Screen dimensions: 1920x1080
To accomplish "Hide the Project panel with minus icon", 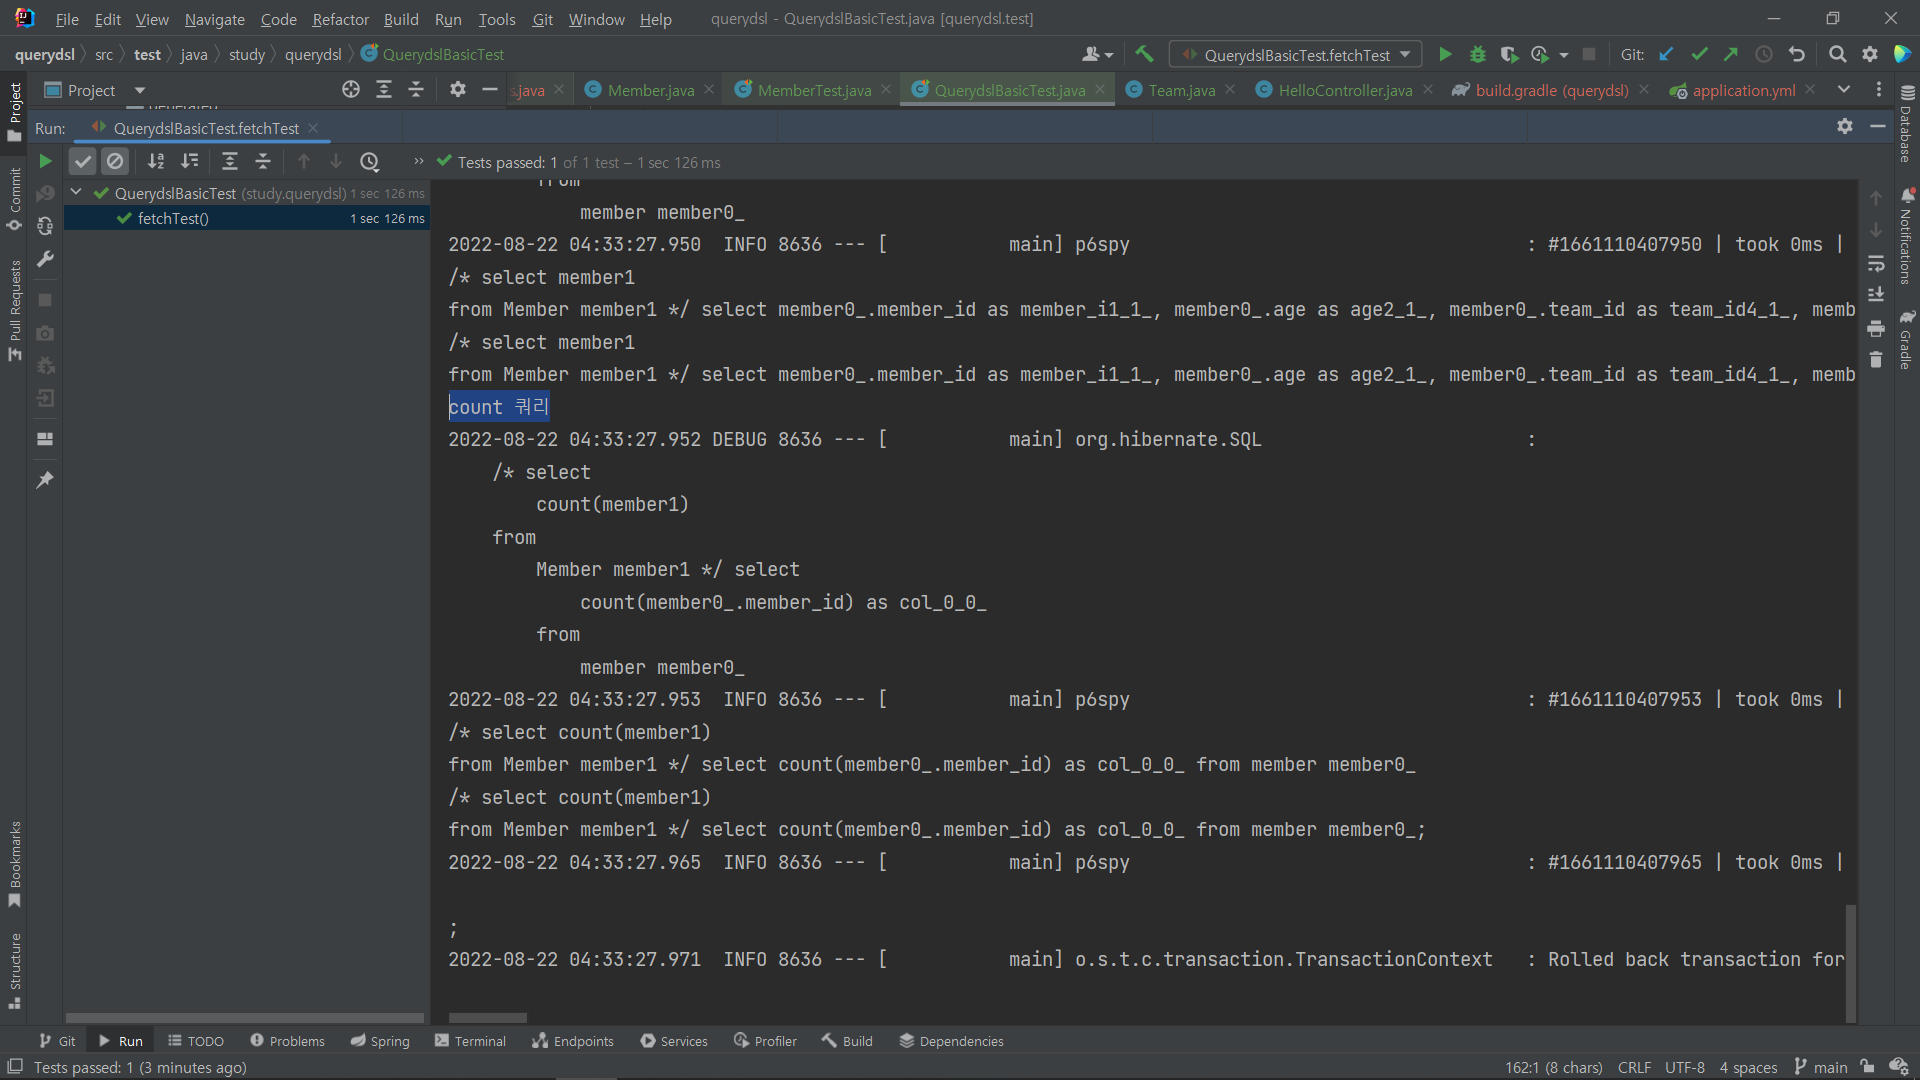I will pos(490,90).
